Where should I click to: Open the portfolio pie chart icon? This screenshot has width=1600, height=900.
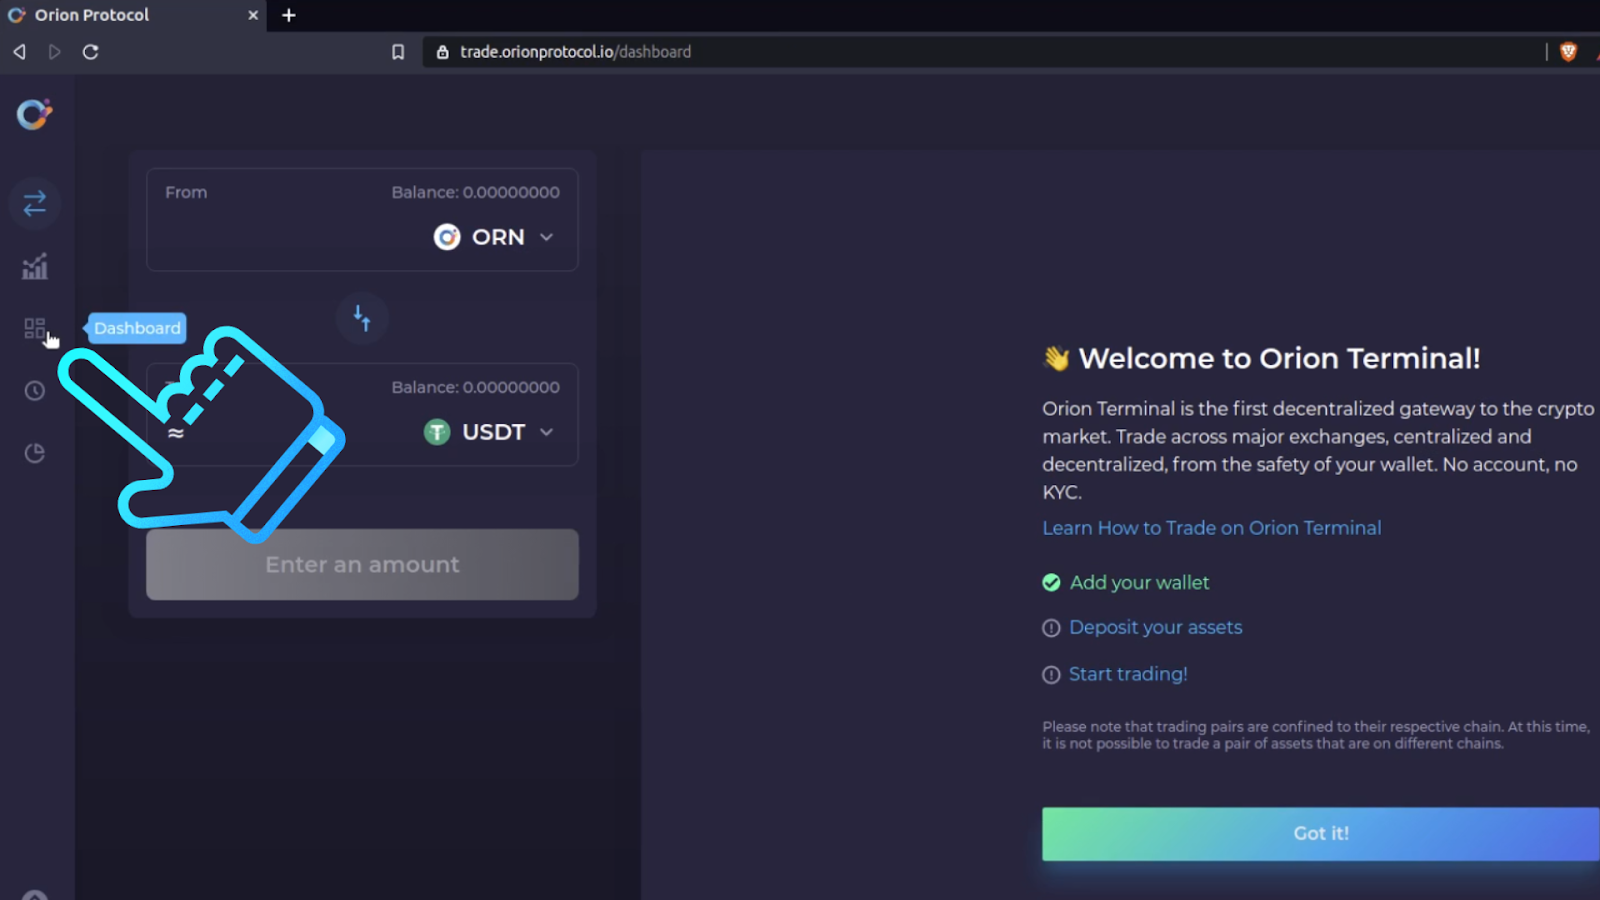point(35,453)
